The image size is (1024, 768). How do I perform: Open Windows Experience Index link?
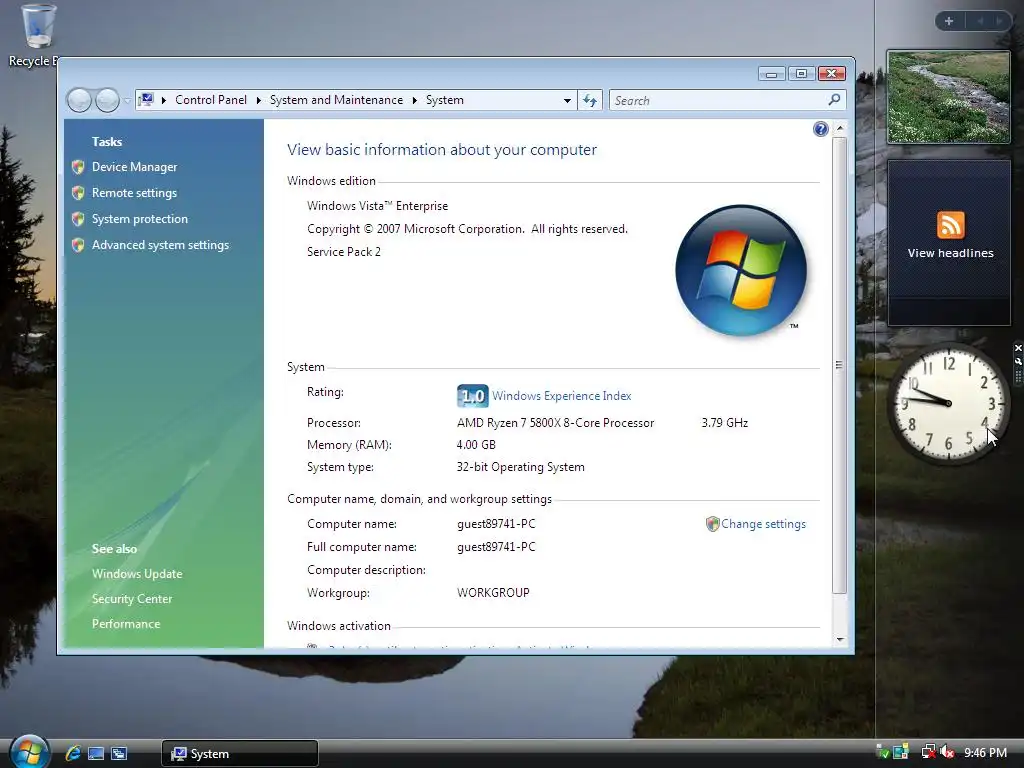[x=562, y=396]
